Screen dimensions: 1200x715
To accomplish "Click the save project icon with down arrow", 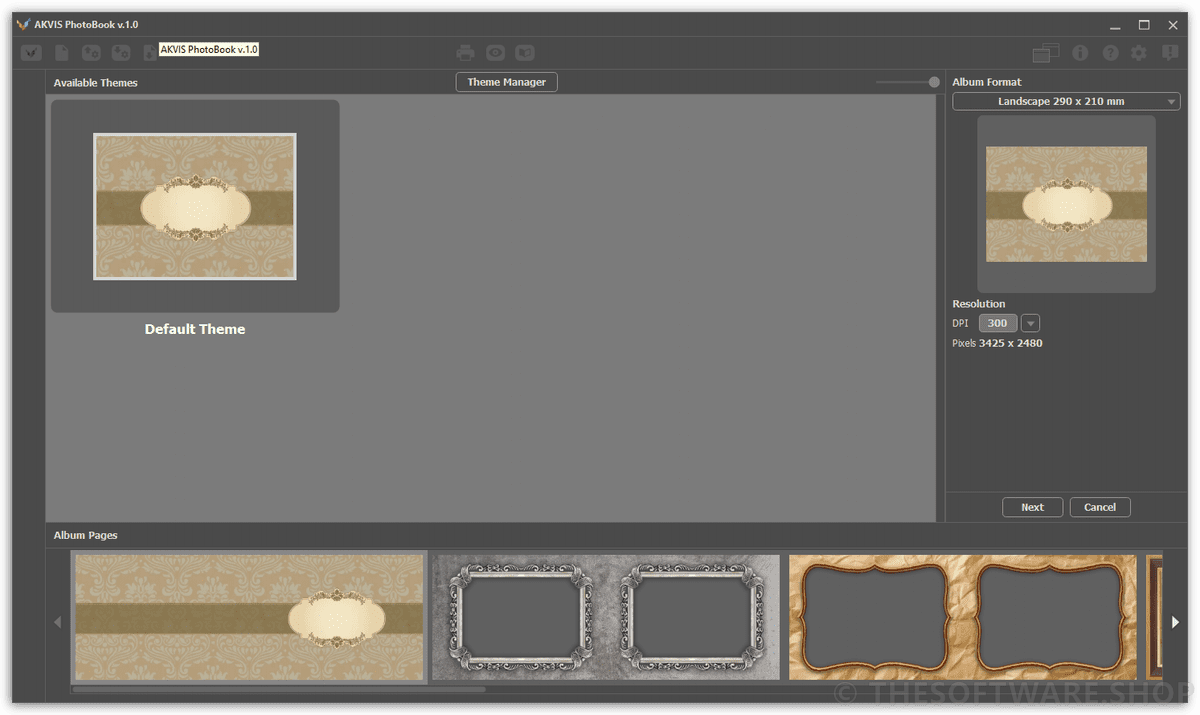I will pos(121,53).
